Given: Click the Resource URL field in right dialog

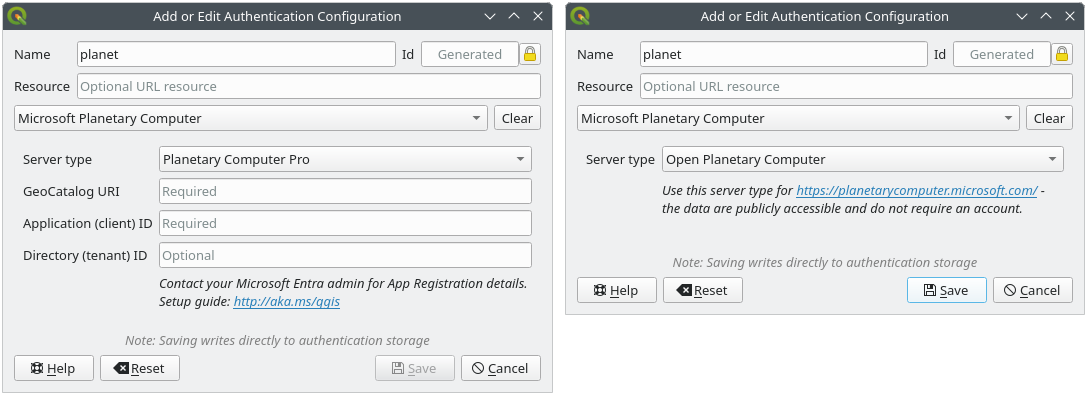Looking at the screenshot, I should point(856,87).
